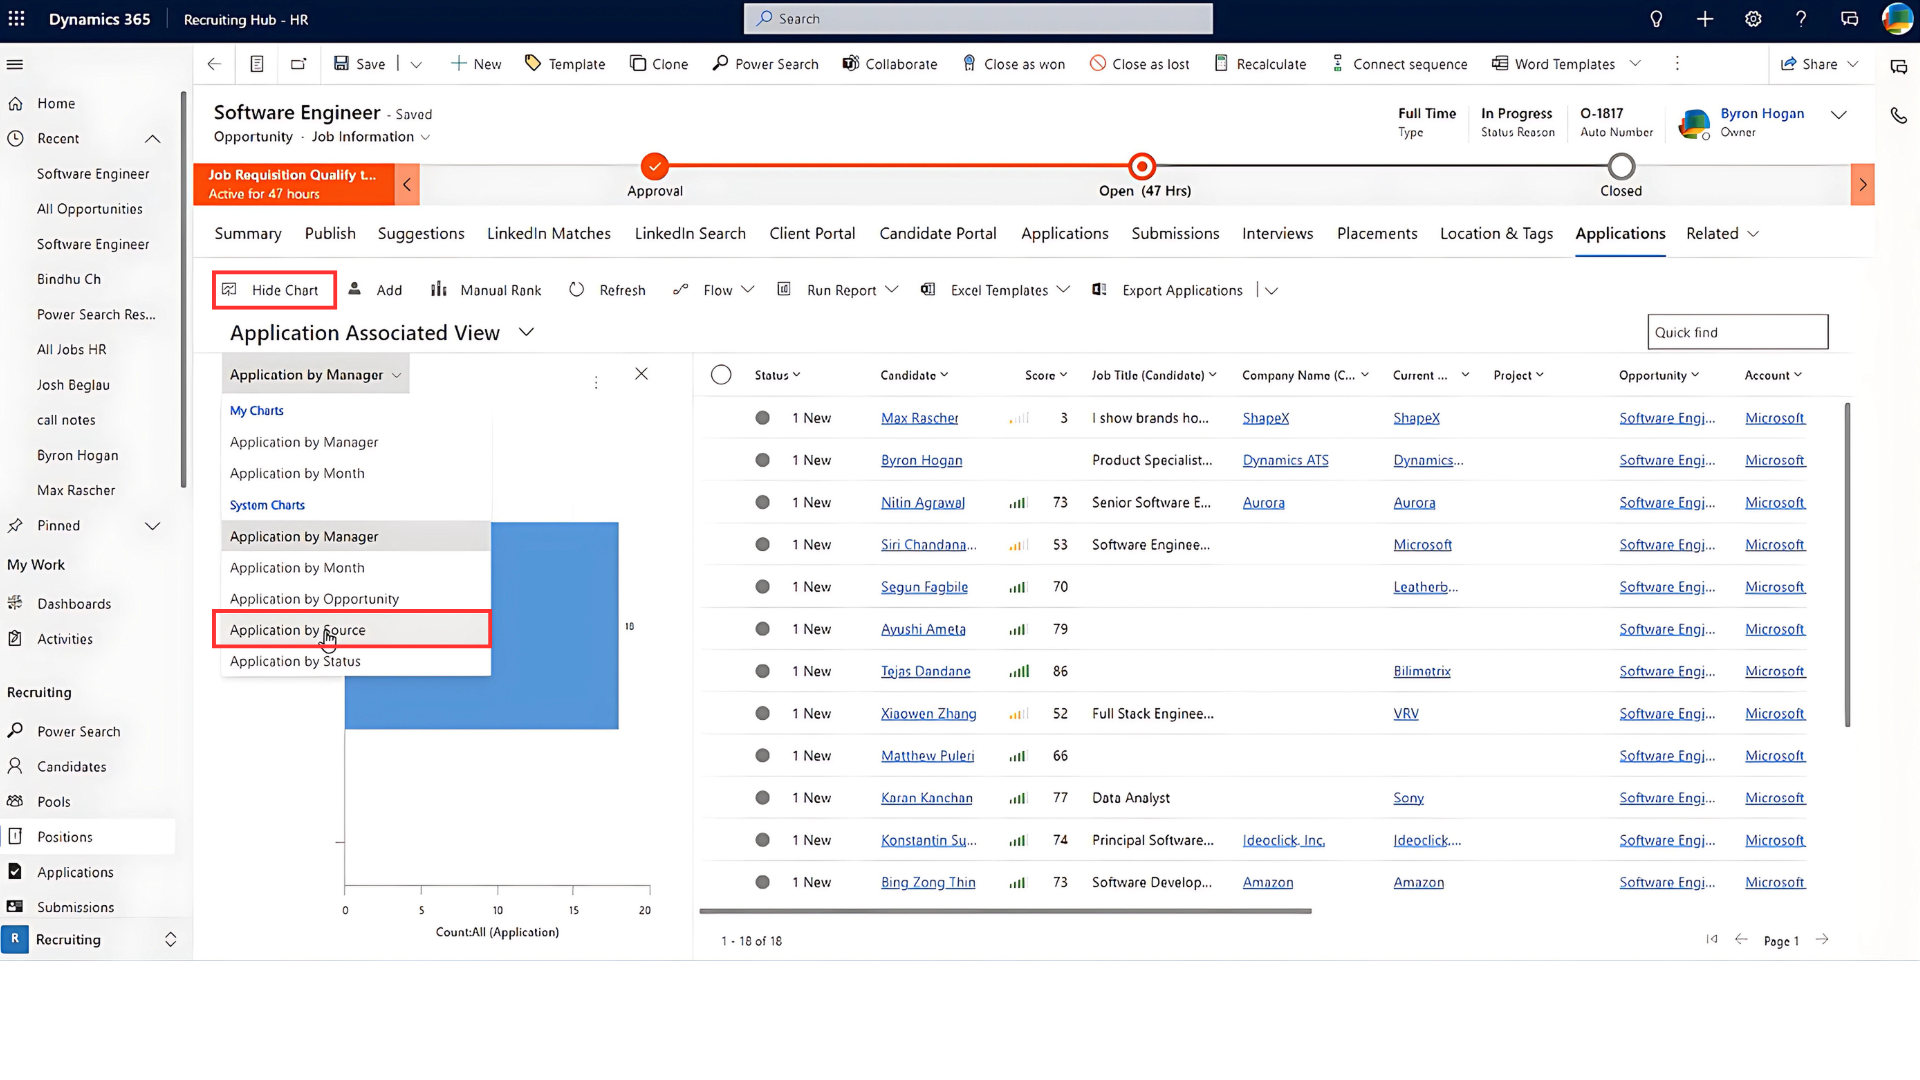Save the Software Engineer record
Image resolution: width=1920 pixels, height=1080 pixels.
[x=360, y=64]
